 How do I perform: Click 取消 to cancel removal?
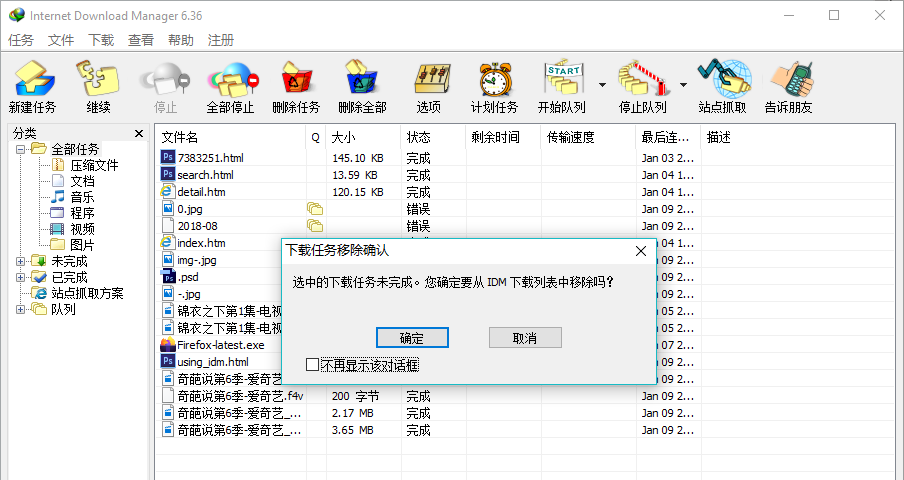(x=525, y=338)
